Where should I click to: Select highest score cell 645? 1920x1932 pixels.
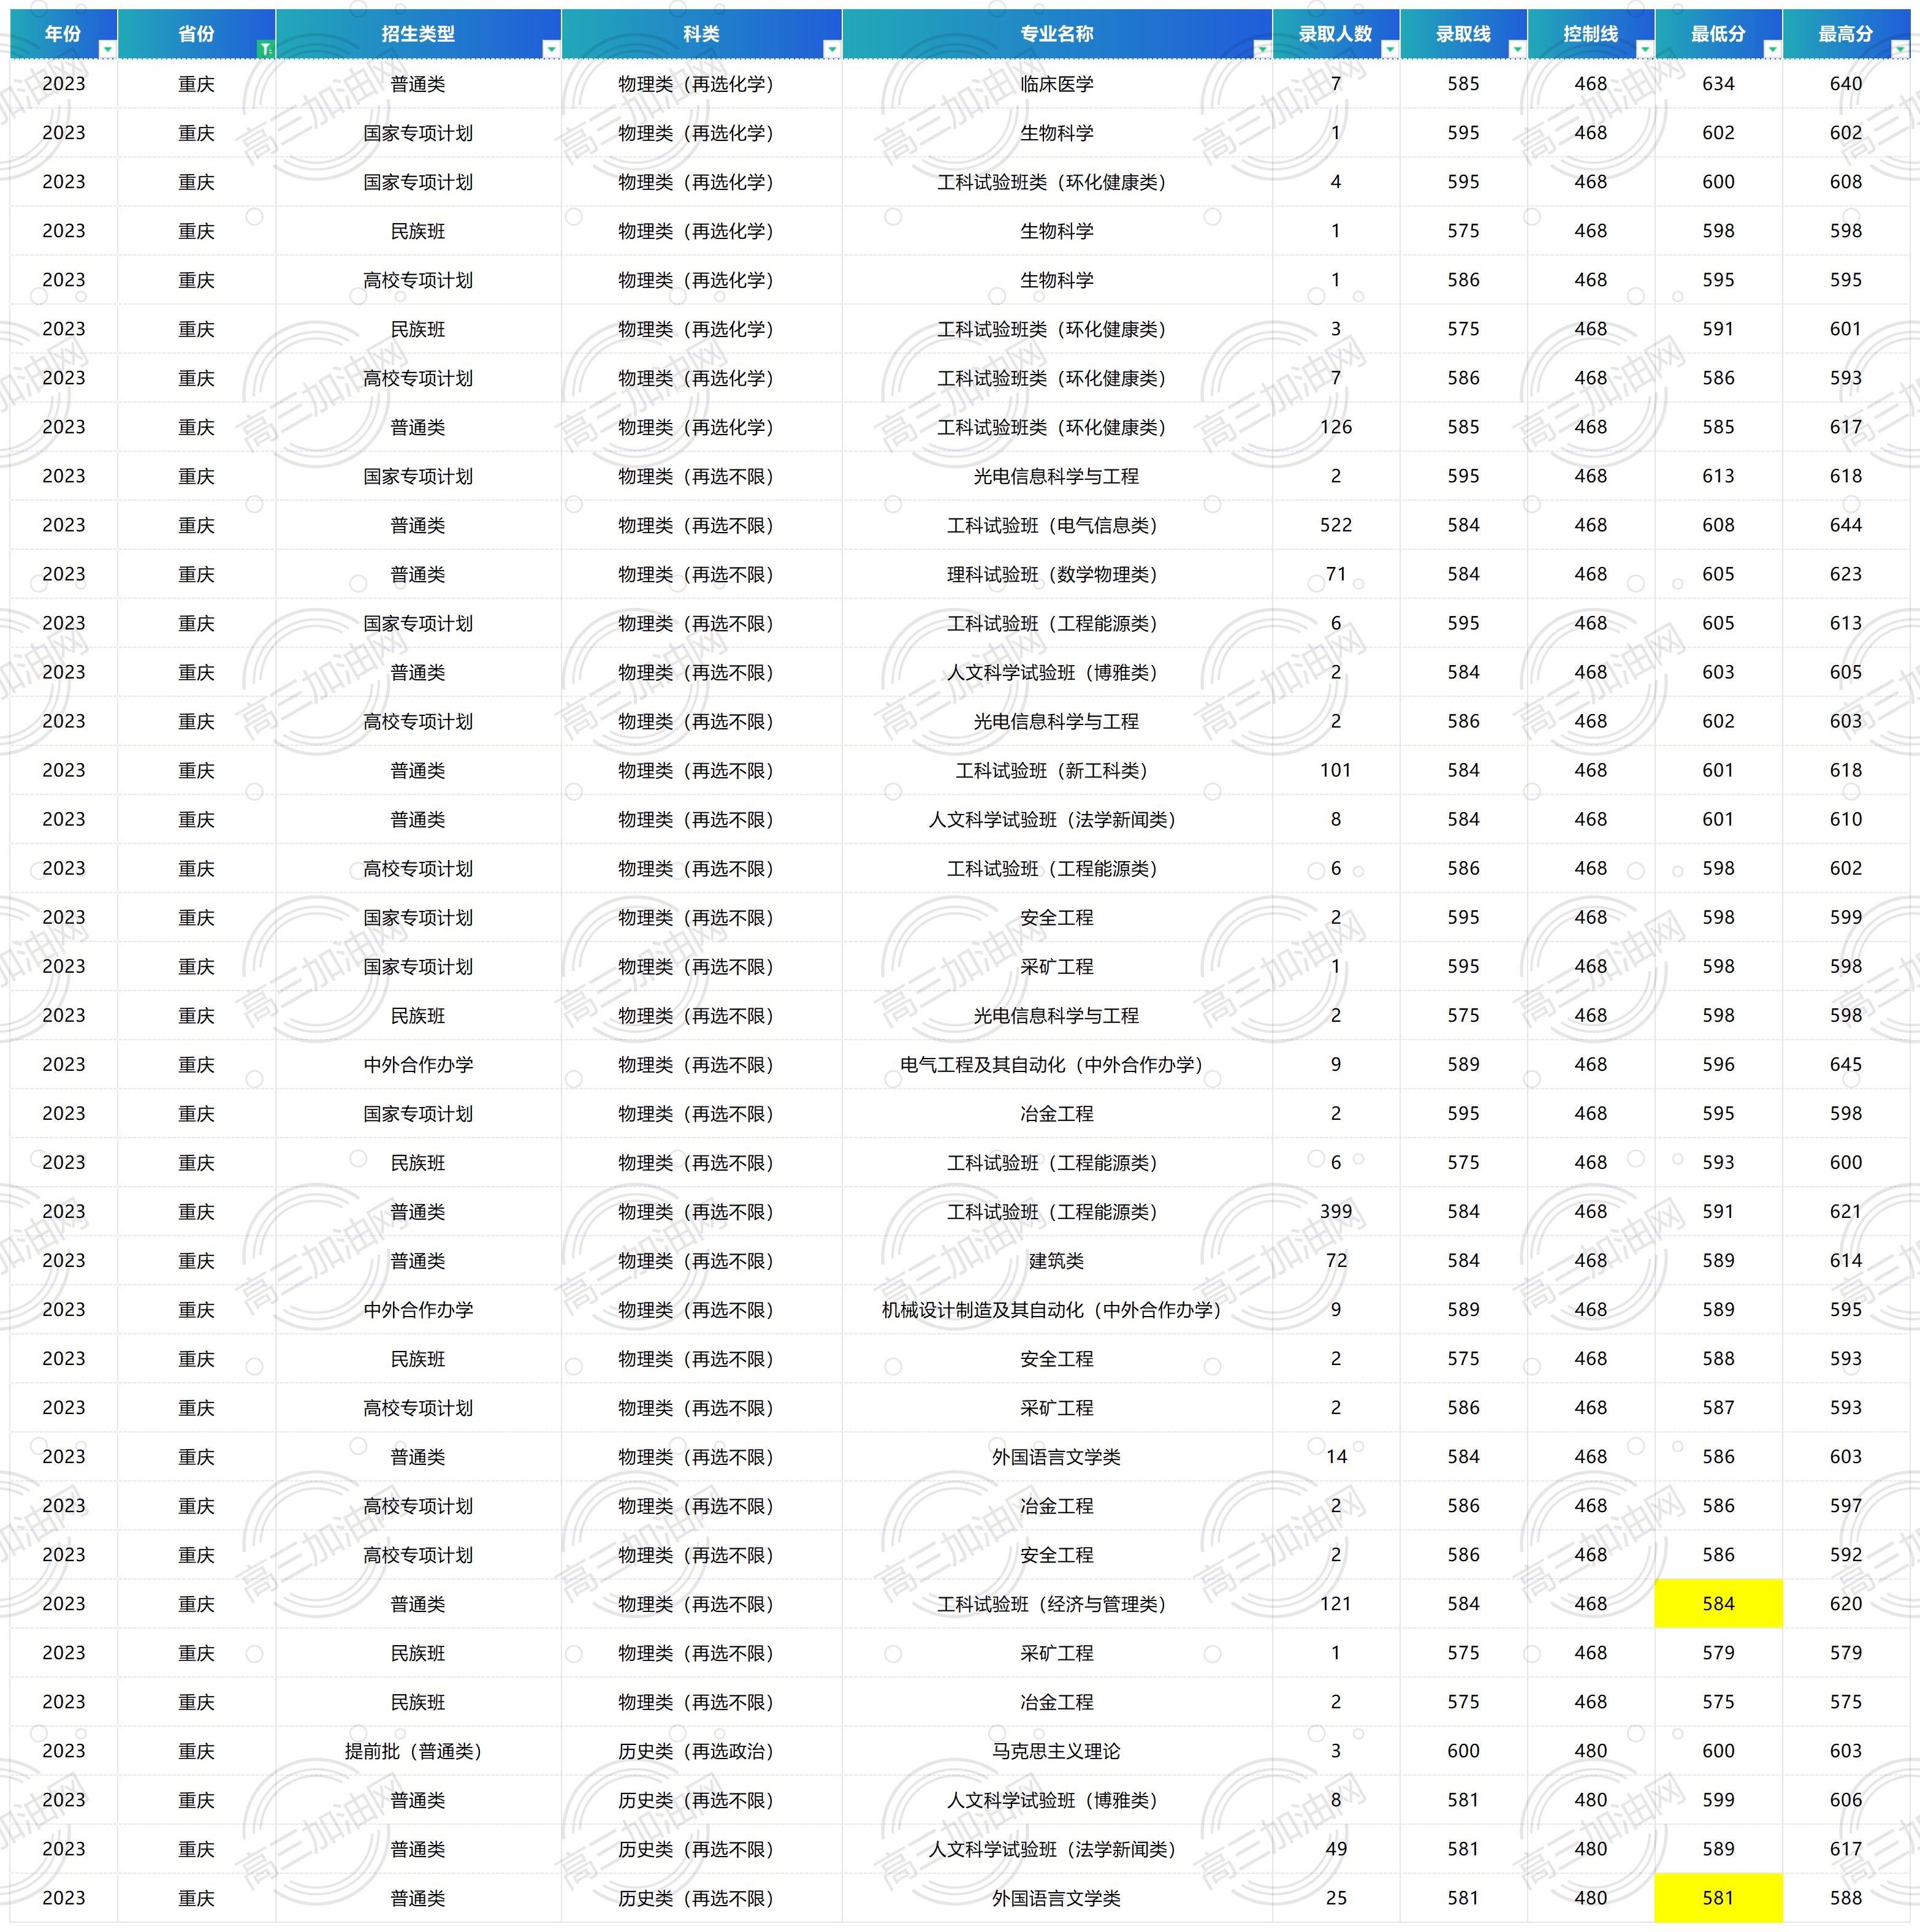coord(1846,1065)
